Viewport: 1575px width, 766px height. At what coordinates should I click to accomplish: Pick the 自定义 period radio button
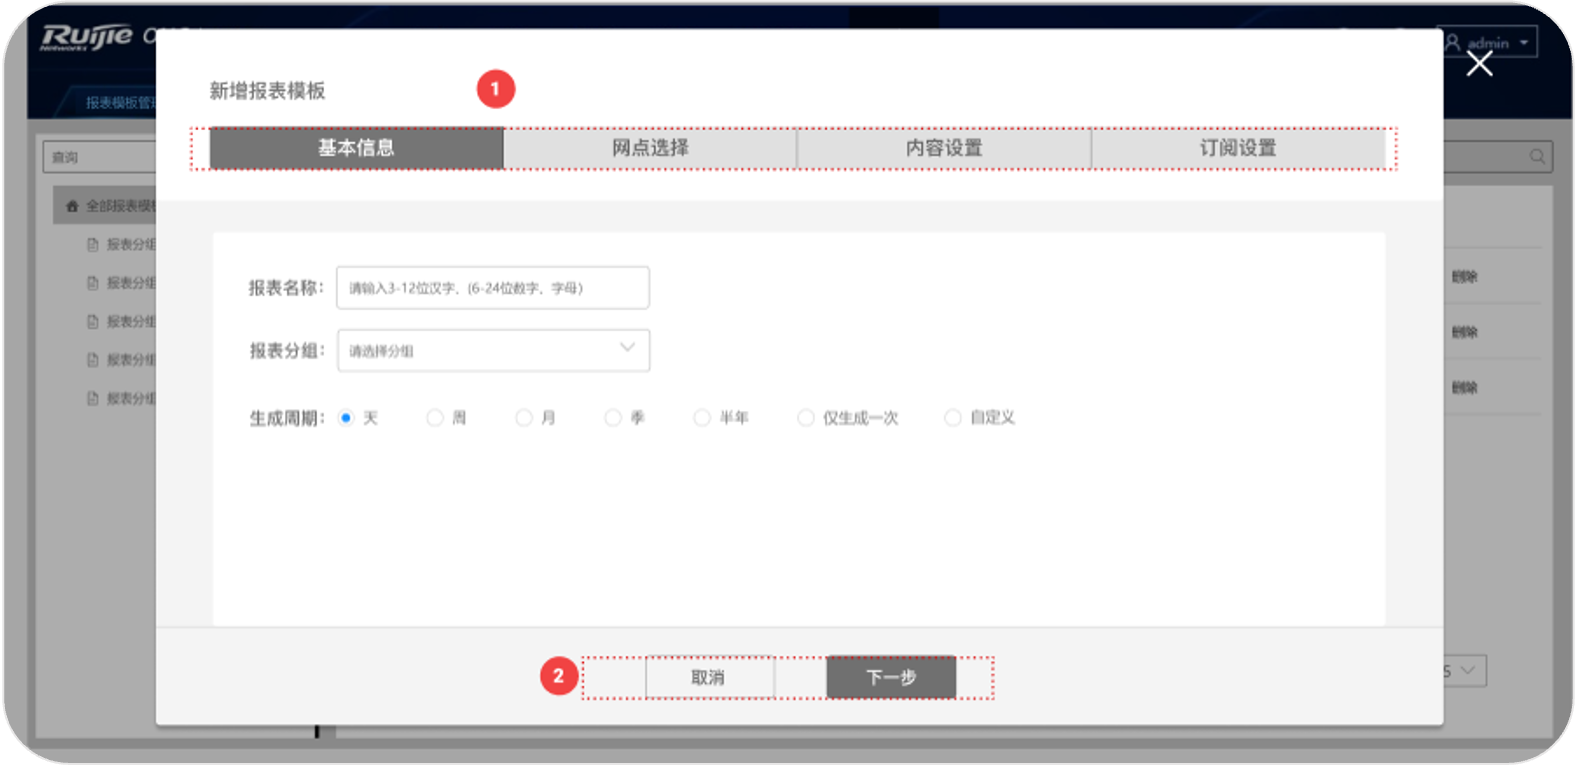(952, 418)
